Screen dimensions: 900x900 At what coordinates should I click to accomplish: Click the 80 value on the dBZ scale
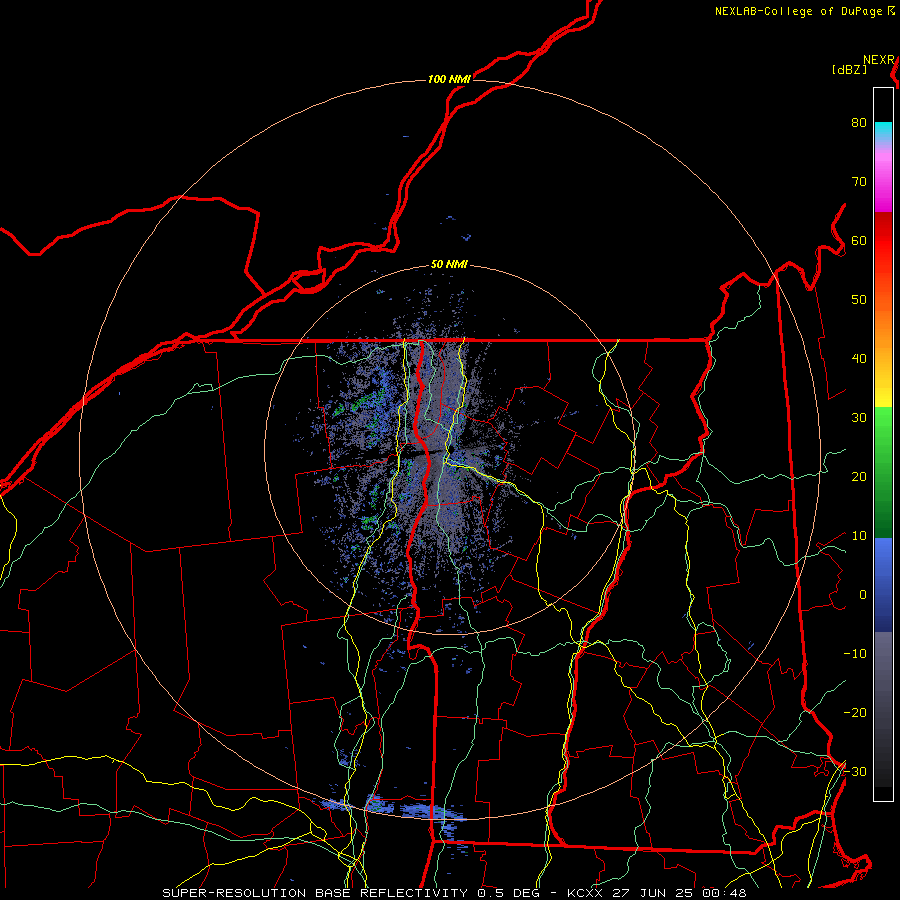(x=859, y=122)
